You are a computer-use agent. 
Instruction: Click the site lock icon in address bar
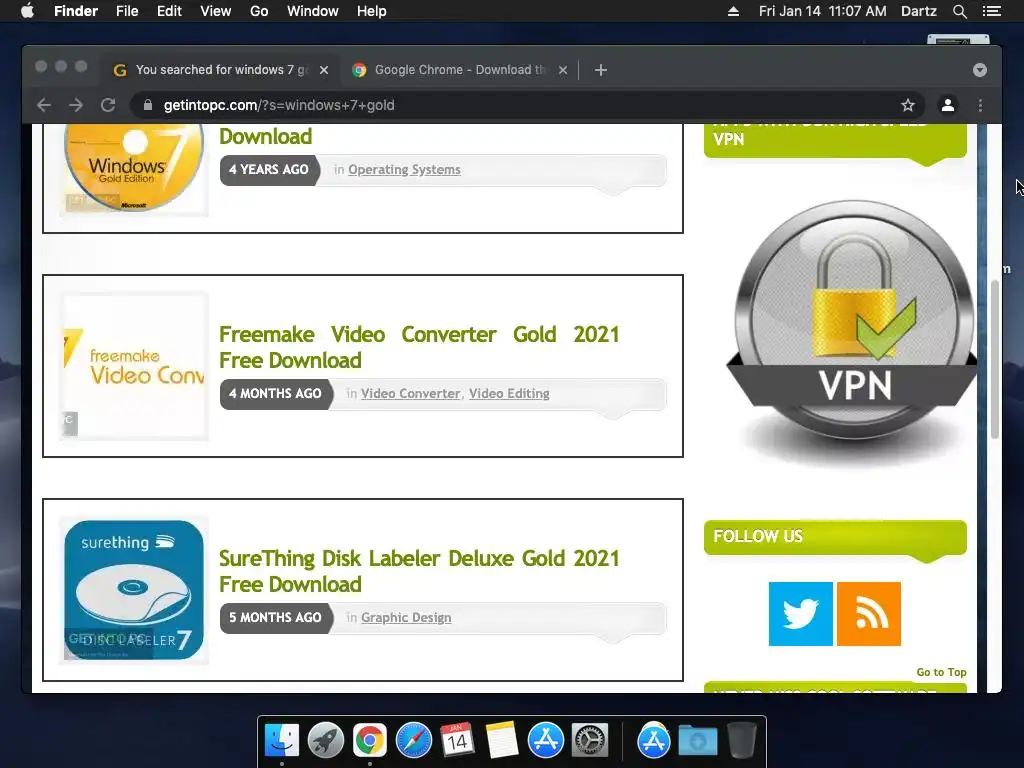click(148, 105)
